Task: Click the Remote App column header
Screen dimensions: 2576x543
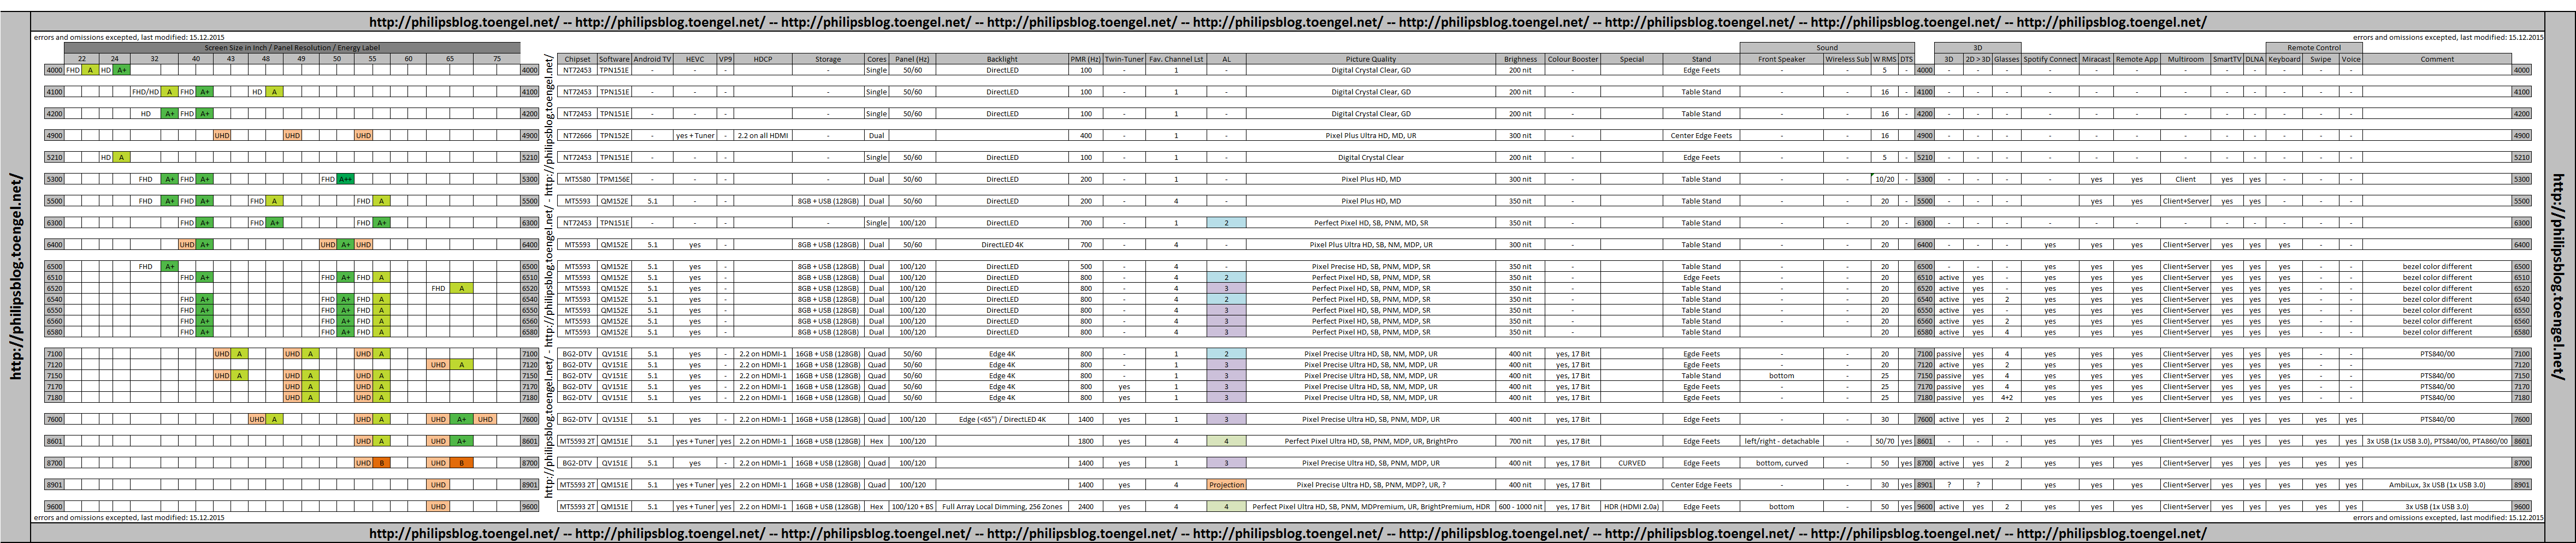Action: pos(2137,59)
